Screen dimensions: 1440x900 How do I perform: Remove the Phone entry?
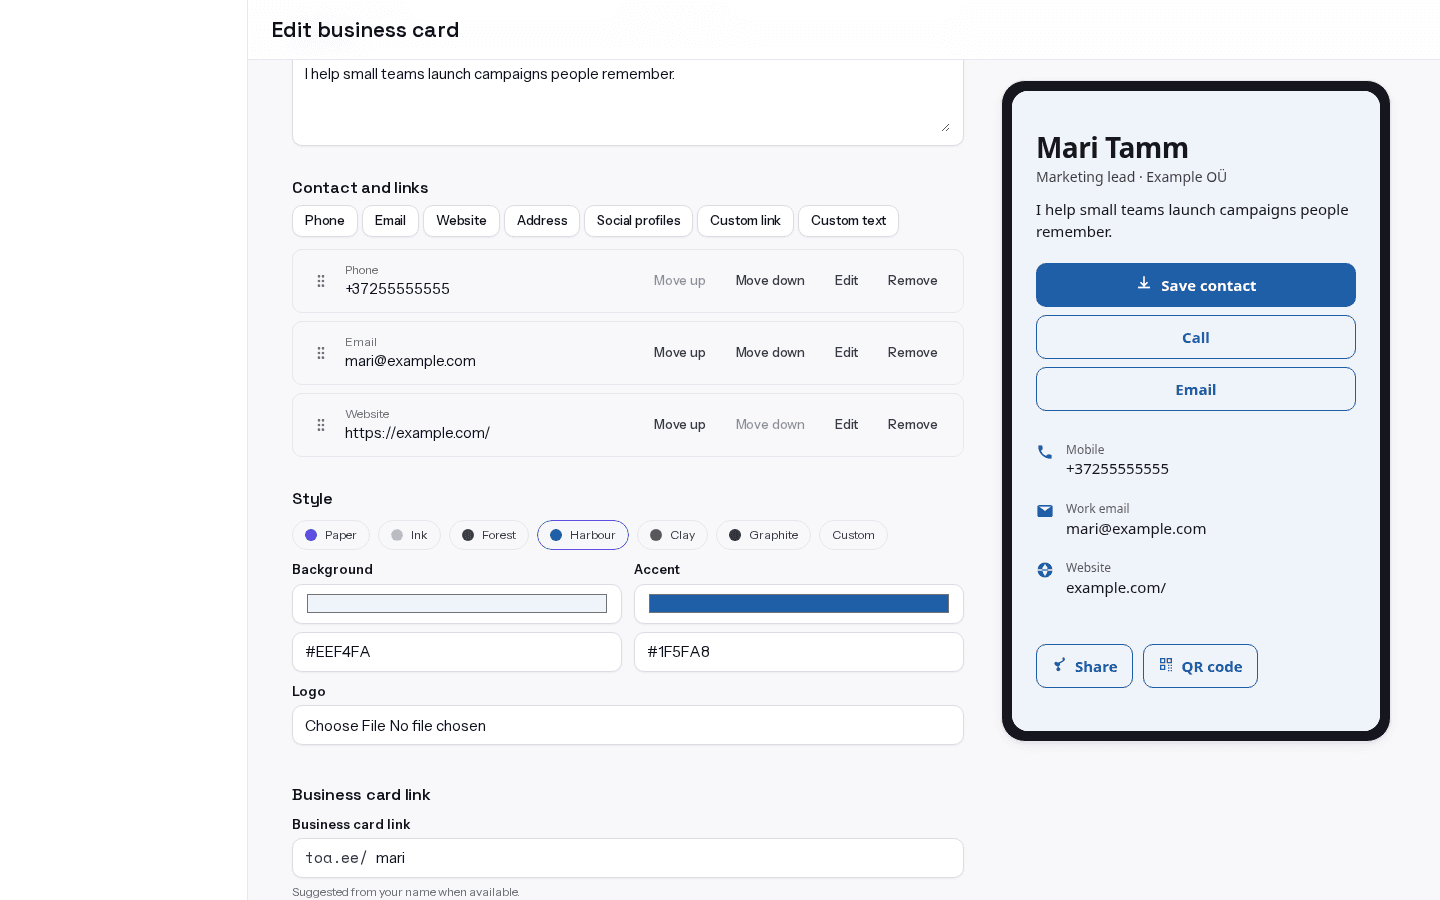tap(913, 281)
